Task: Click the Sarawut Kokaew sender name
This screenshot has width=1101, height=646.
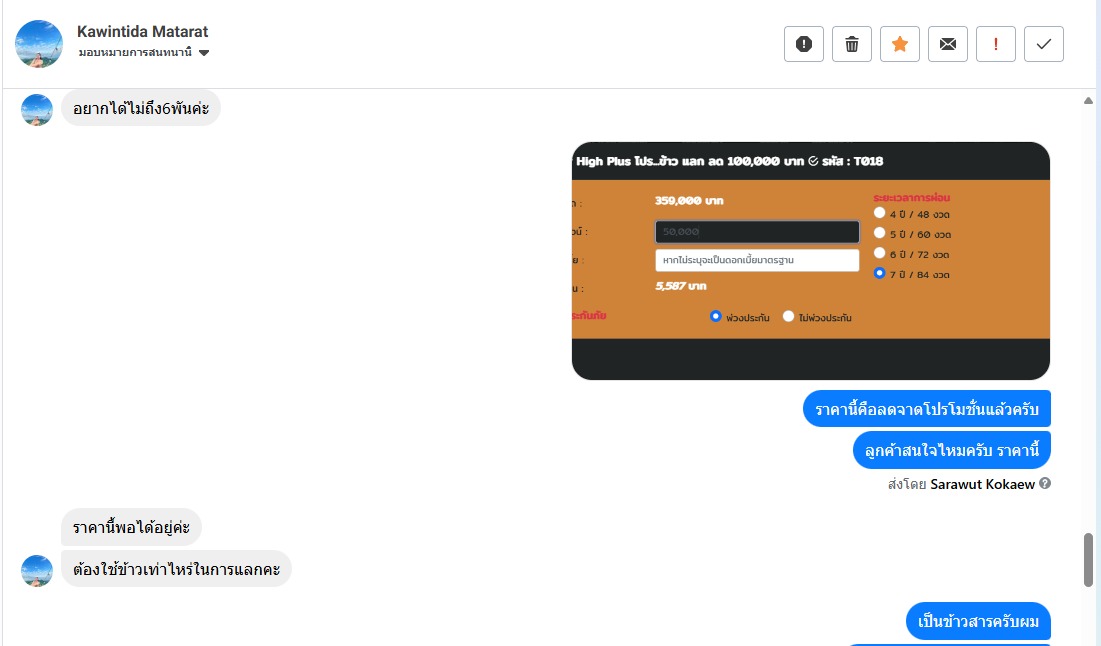Action: pos(982,484)
